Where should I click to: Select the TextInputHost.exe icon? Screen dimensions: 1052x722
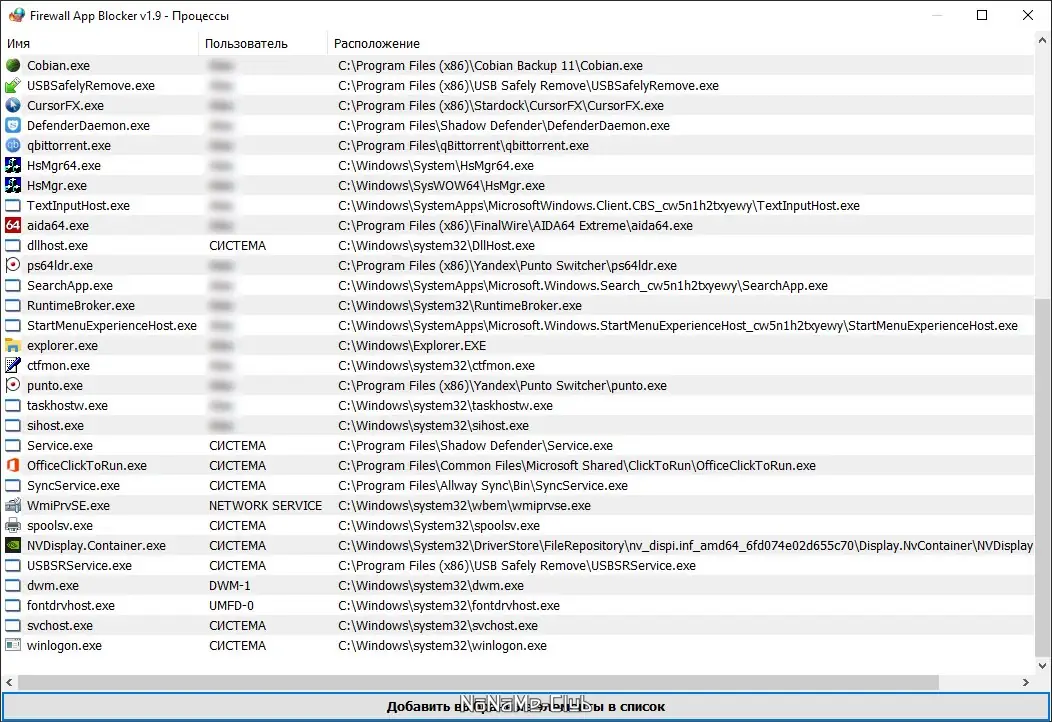tap(13, 205)
